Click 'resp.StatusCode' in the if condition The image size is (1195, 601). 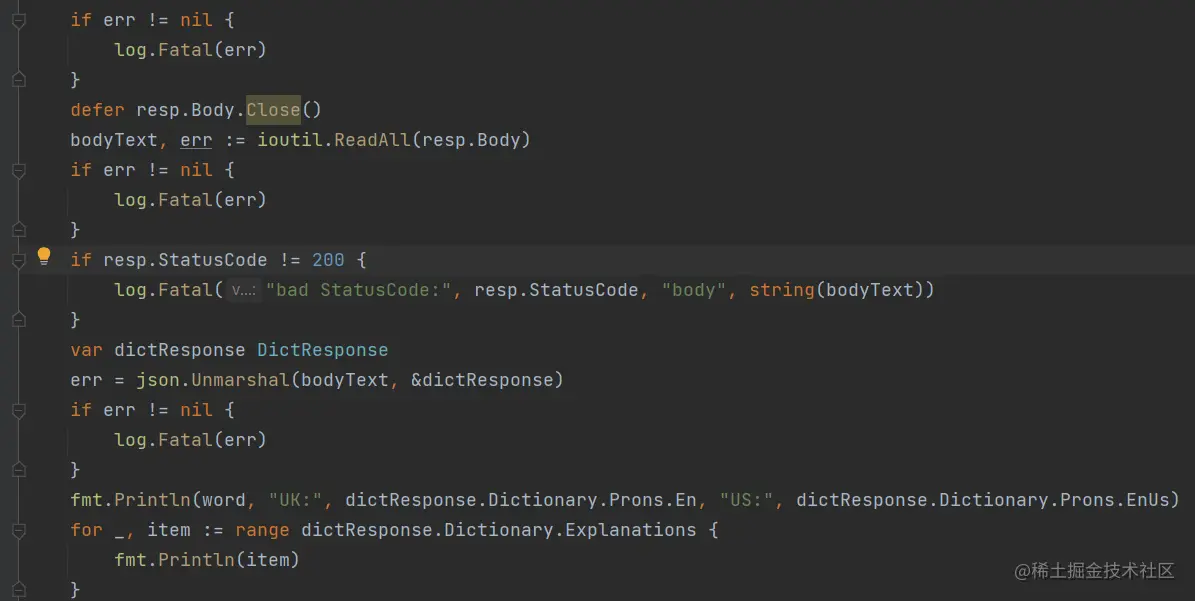click(x=185, y=261)
